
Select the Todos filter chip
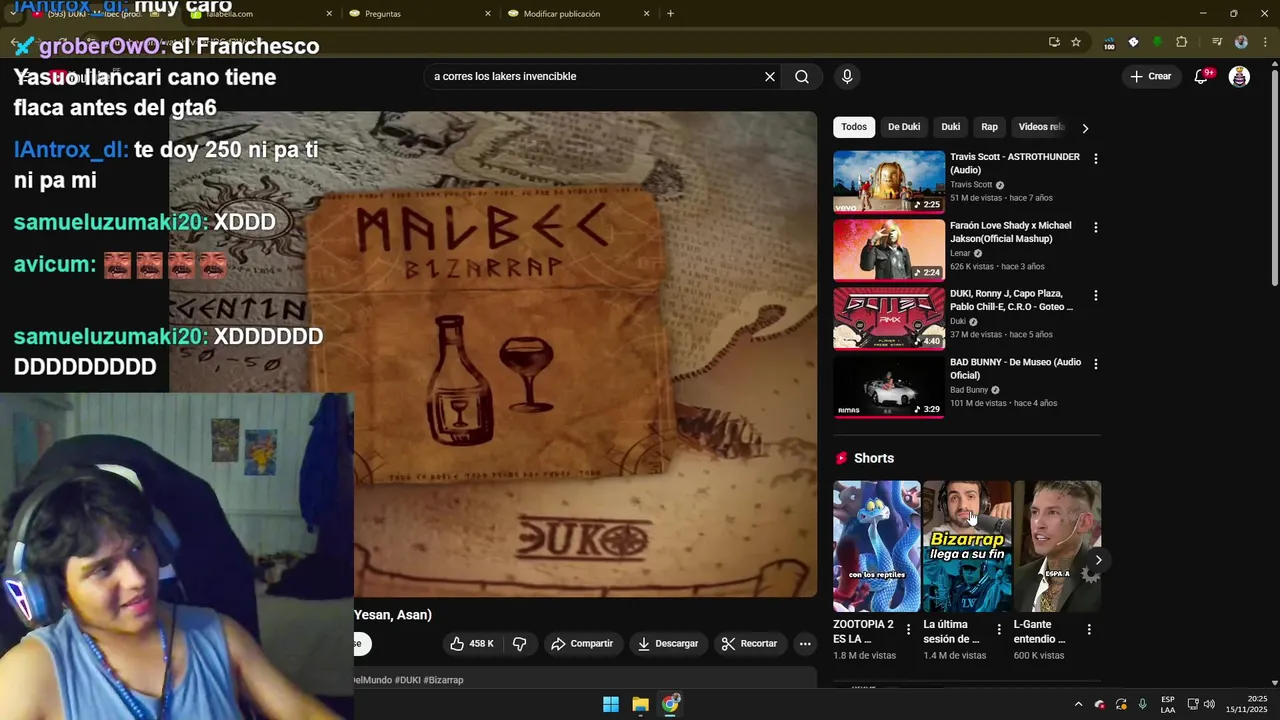(854, 127)
